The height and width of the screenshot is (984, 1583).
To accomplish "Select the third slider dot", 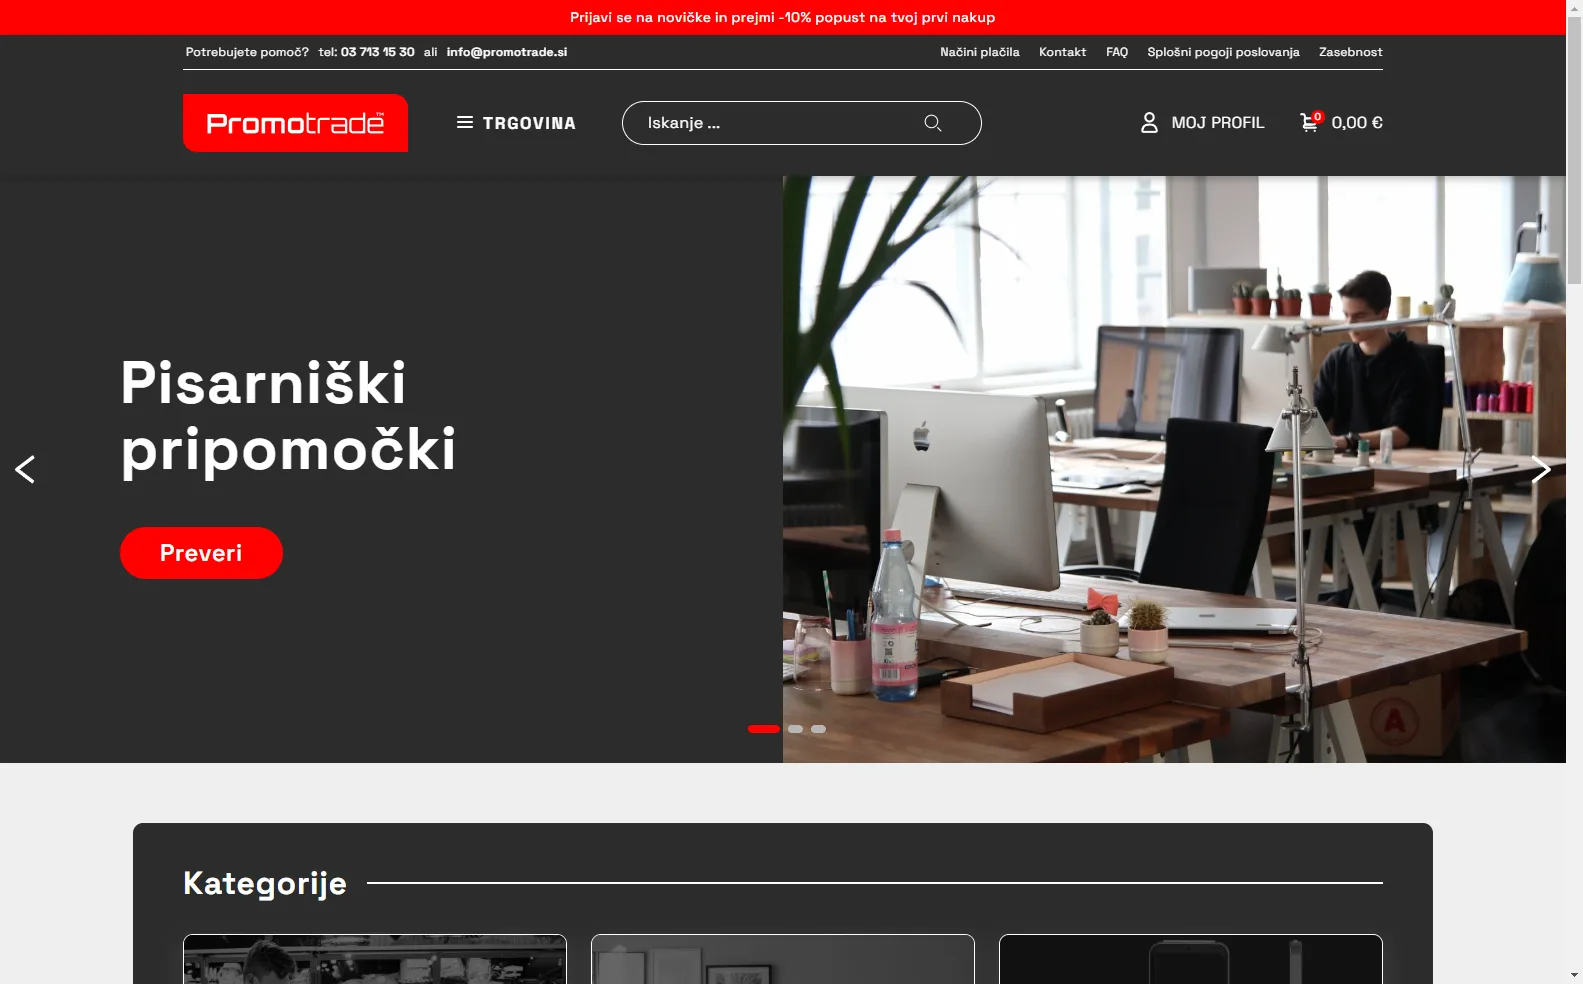I will tap(818, 729).
